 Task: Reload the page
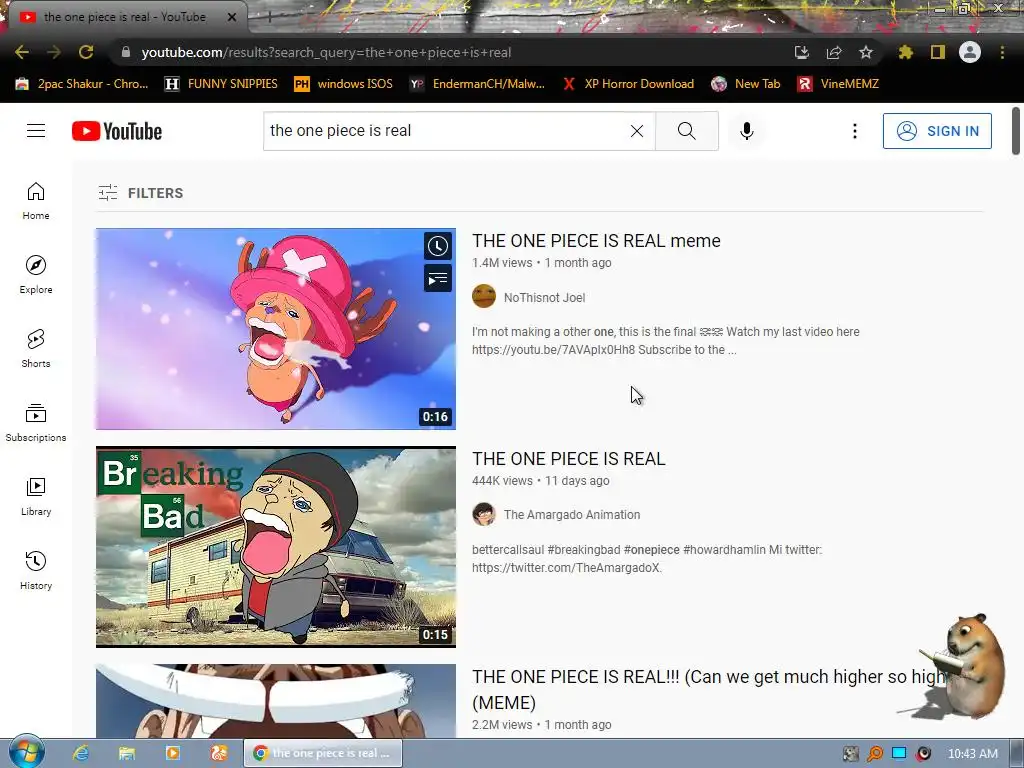(x=86, y=52)
